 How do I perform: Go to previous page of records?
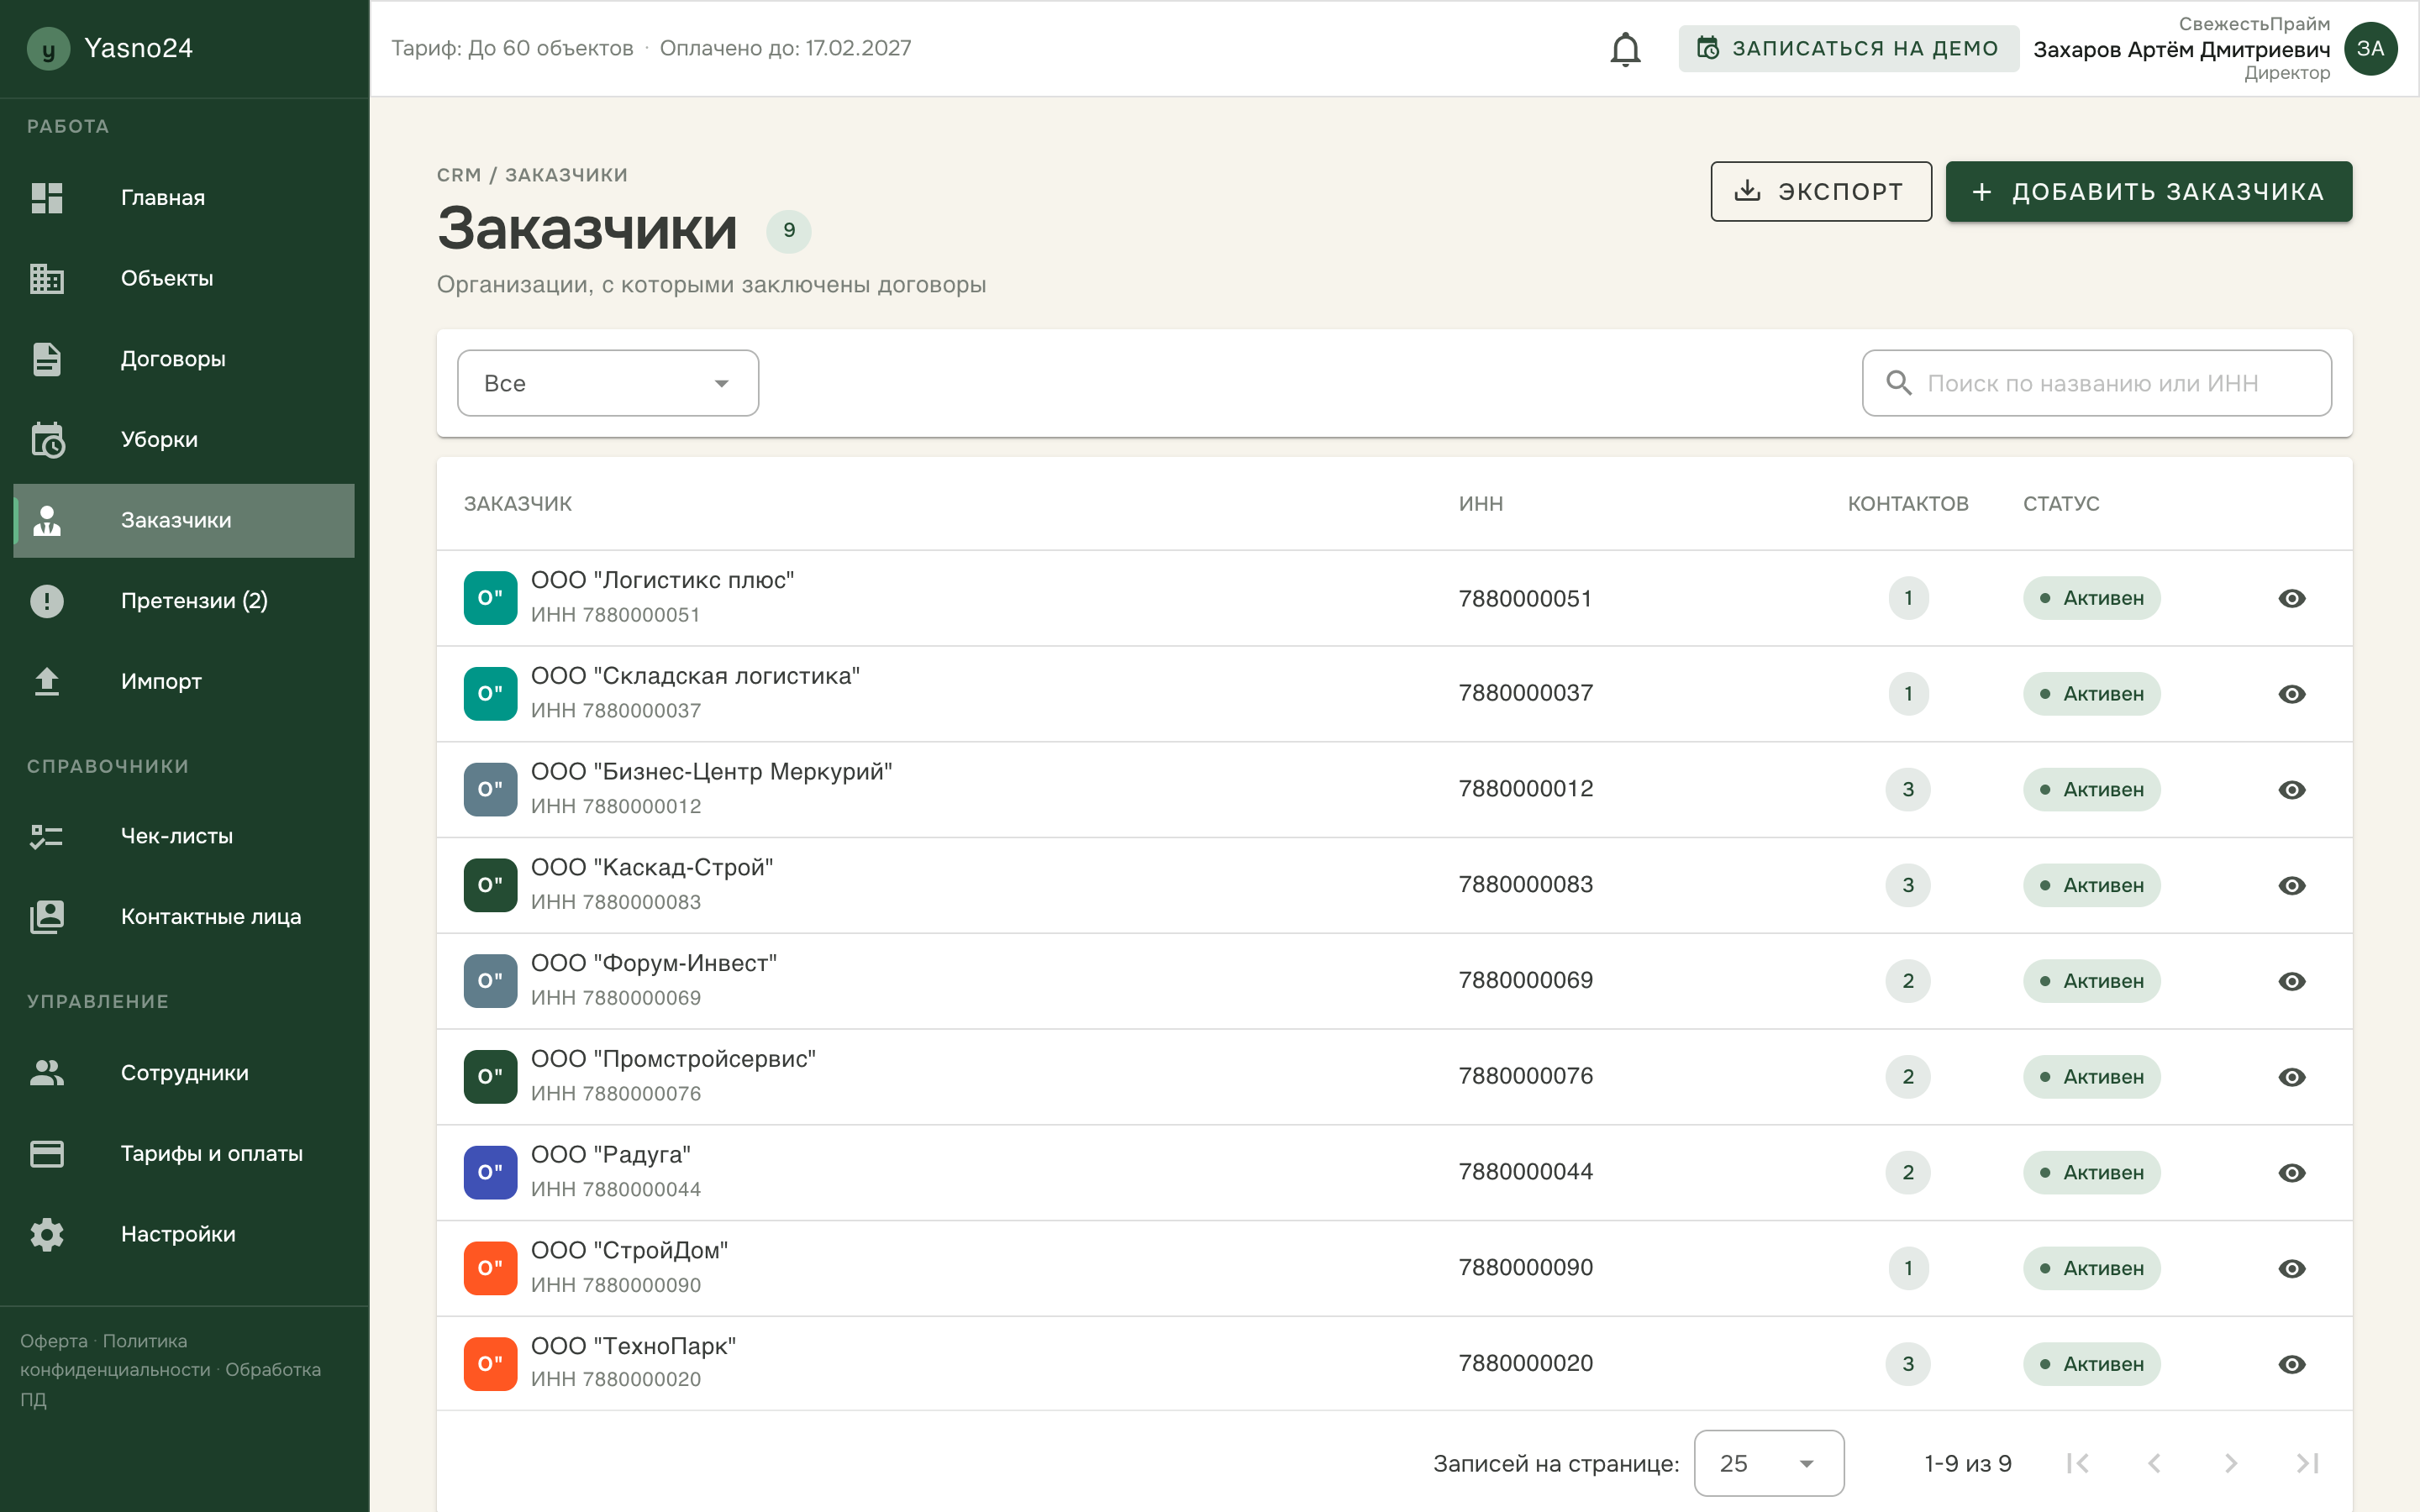pyautogui.click(x=2154, y=1463)
